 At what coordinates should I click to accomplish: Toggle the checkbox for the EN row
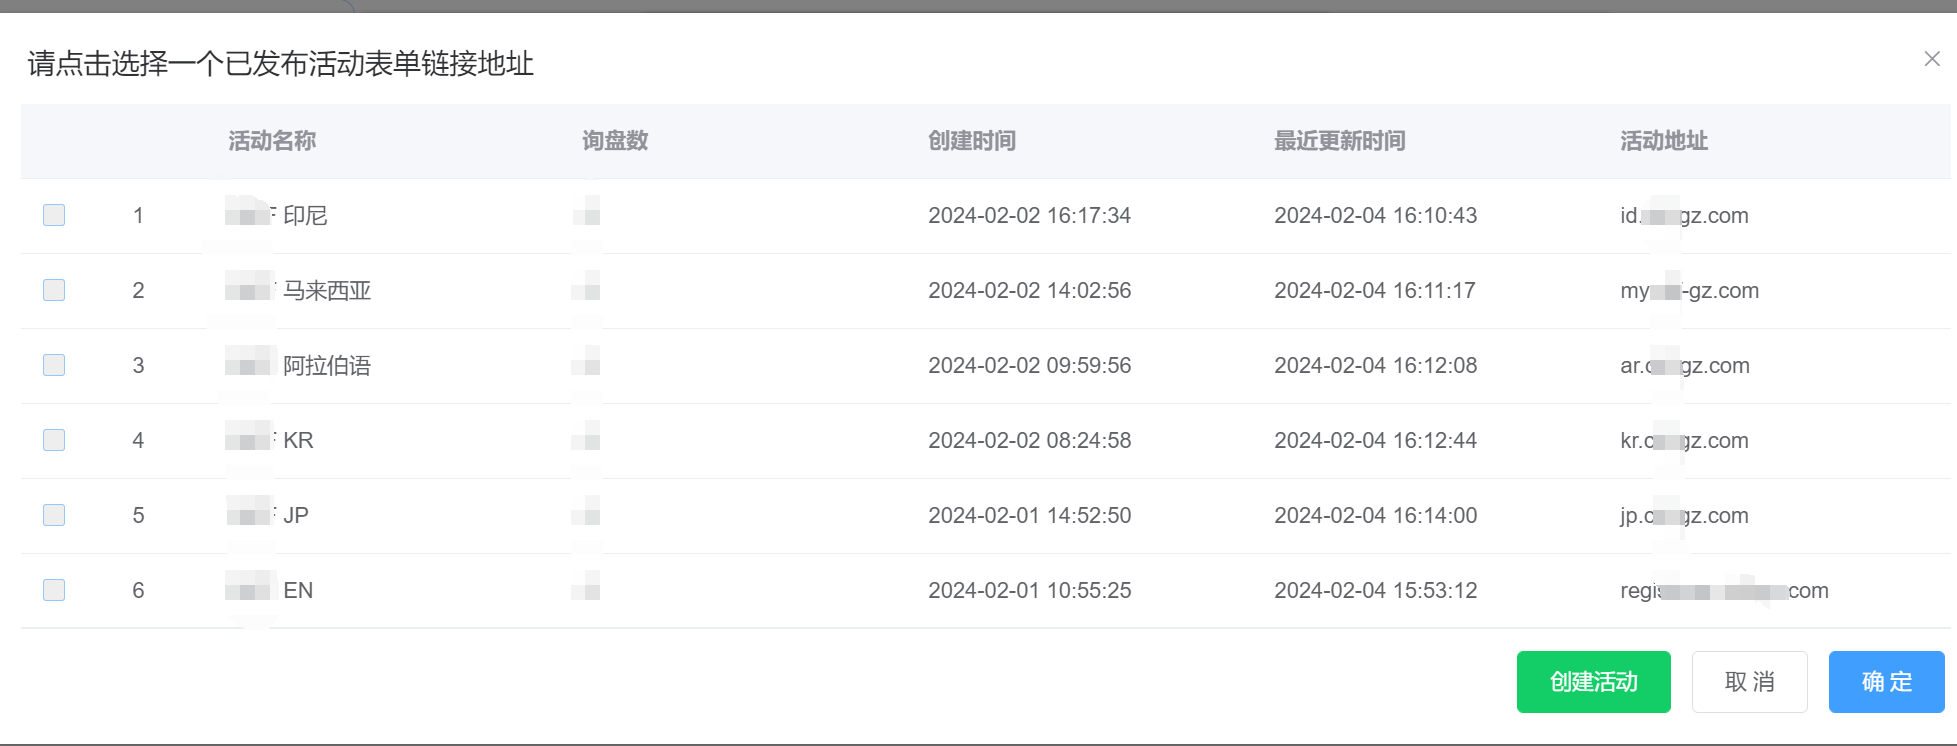(54, 590)
